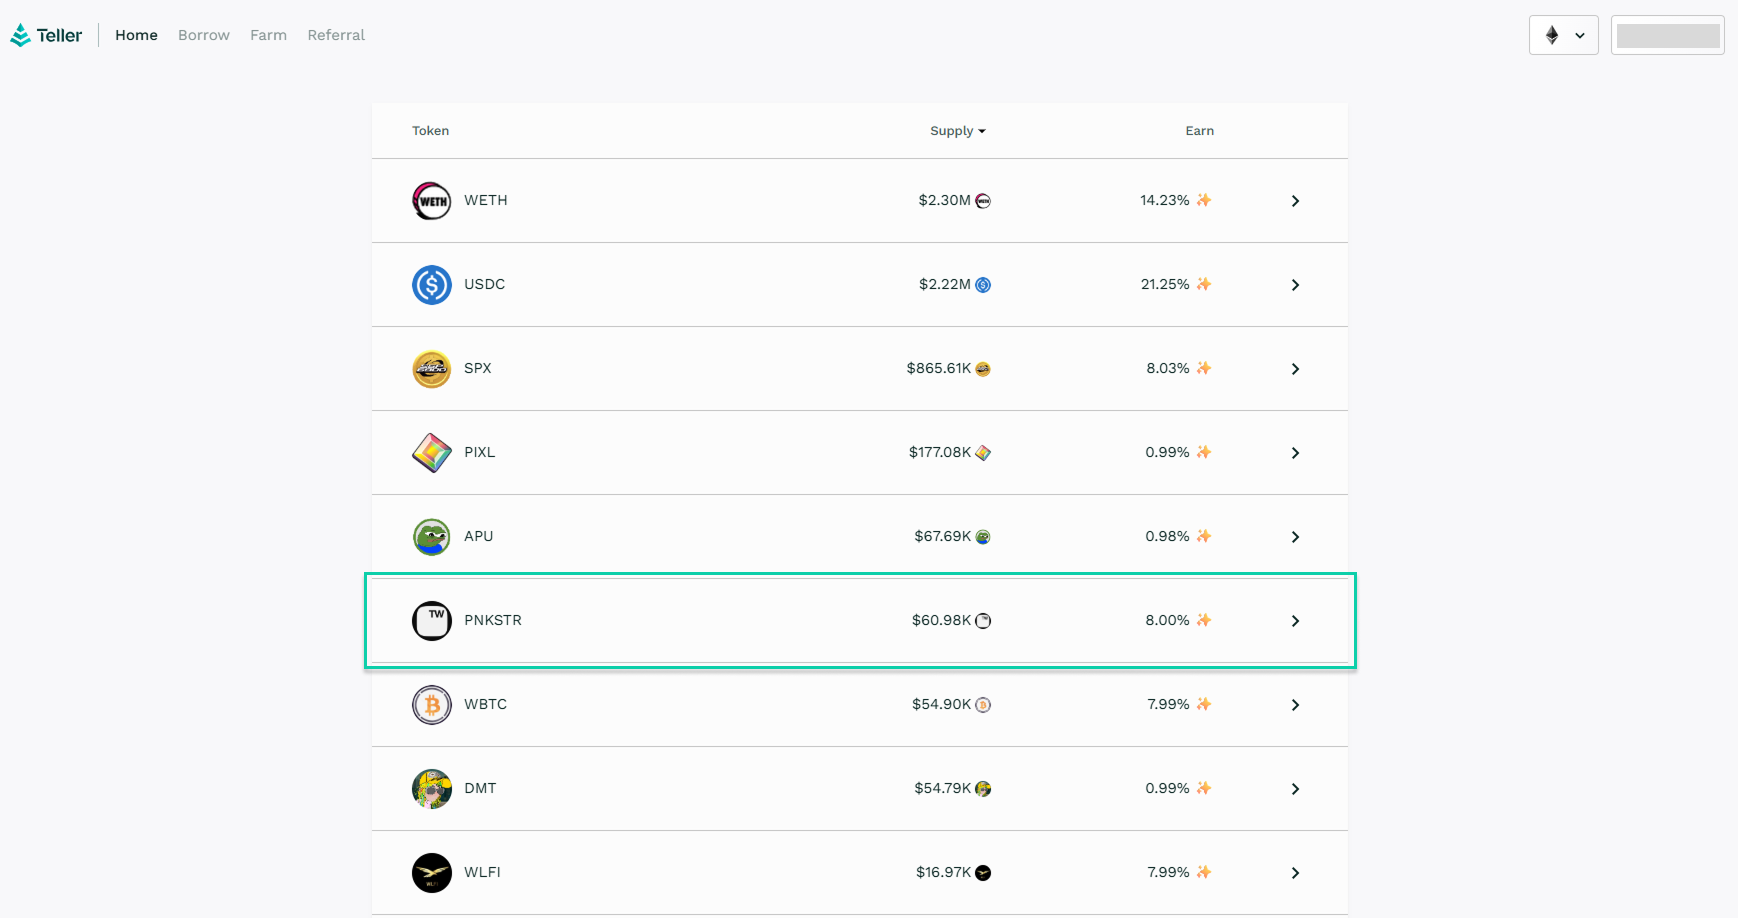Screen dimensions: 1738x918
Task: Open the WLFI row arrow
Action: pos(1295,873)
